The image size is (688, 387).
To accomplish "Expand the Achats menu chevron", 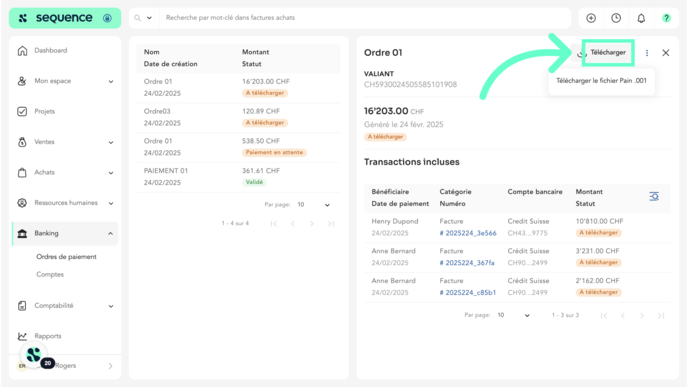I will pos(111,172).
